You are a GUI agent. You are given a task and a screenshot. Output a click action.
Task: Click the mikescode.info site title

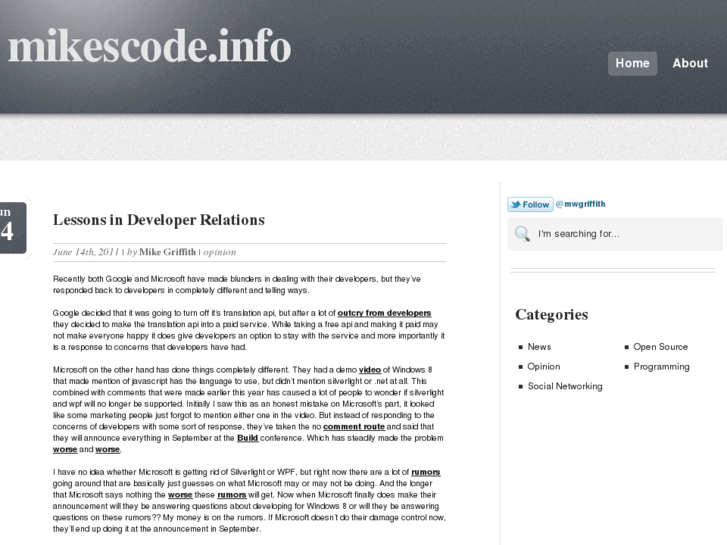pyautogui.click(x=149, y=45)
